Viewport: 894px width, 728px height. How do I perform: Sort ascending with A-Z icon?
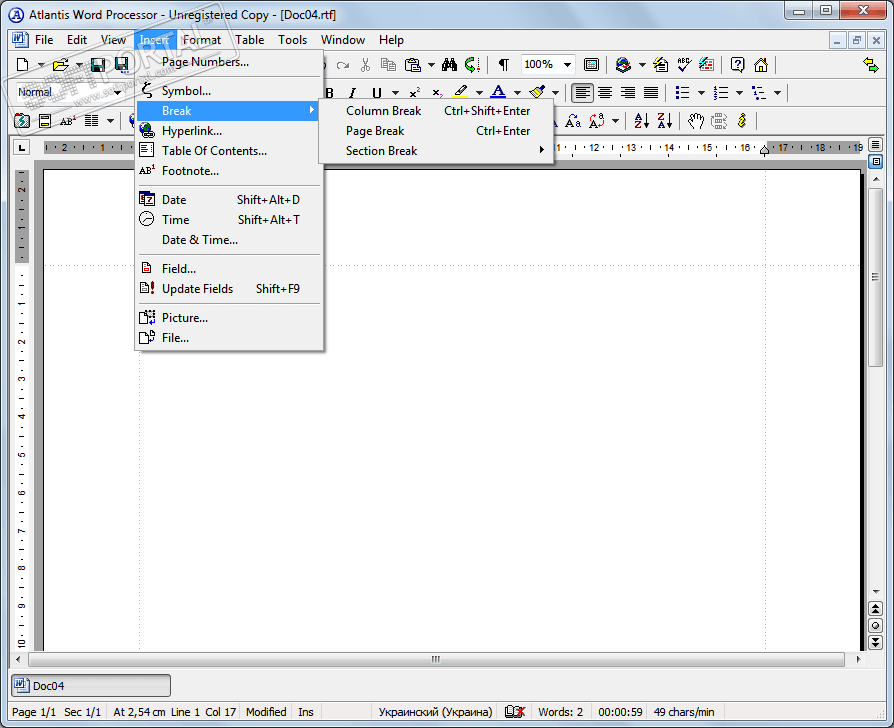(641, 121)
